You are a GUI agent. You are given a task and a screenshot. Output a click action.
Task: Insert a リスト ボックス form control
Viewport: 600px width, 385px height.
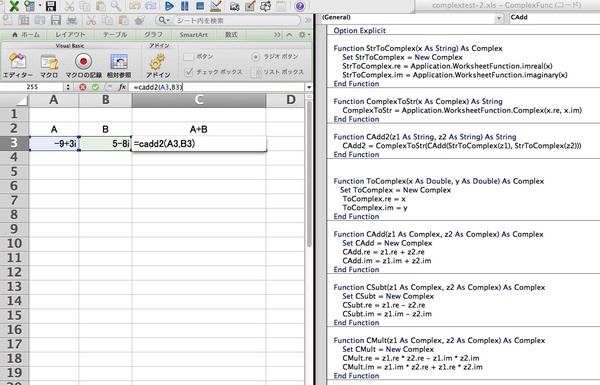(277, 72)
